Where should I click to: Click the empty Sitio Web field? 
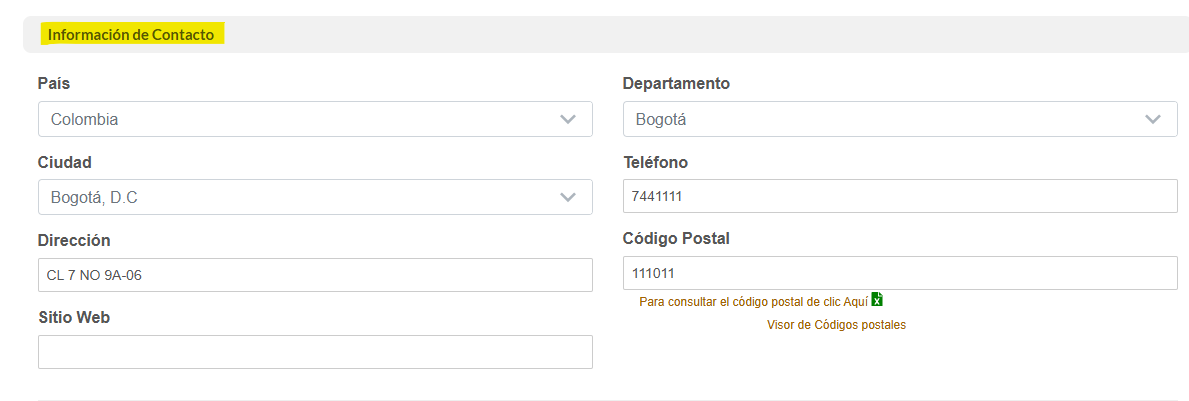pyautogui.click(x=315, y=352)
